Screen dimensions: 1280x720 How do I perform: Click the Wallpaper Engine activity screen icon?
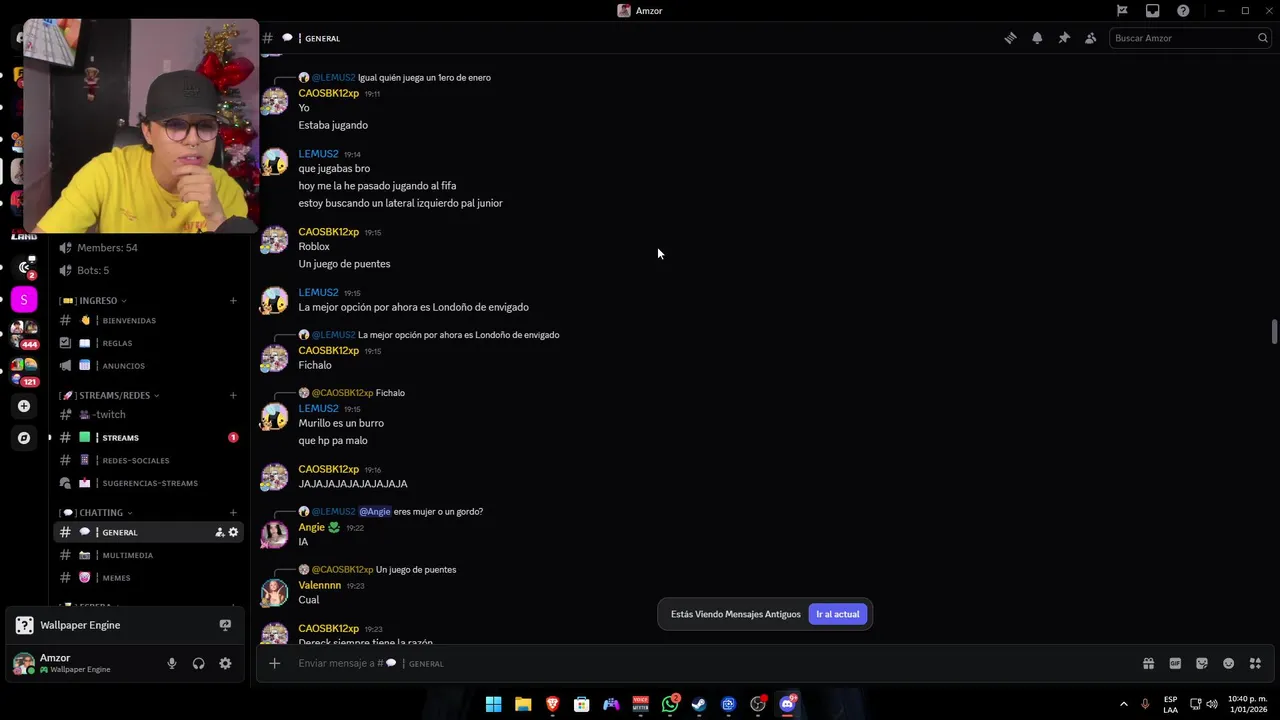click(x=225, y=625)
